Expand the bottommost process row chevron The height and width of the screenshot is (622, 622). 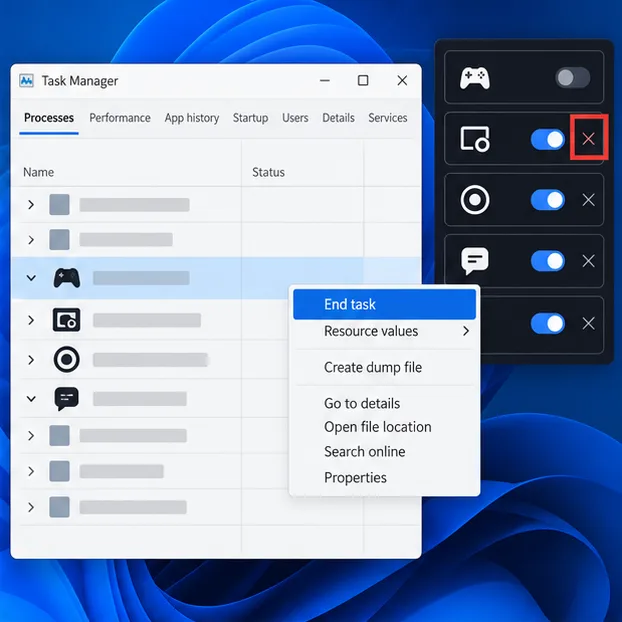point(31,507)
